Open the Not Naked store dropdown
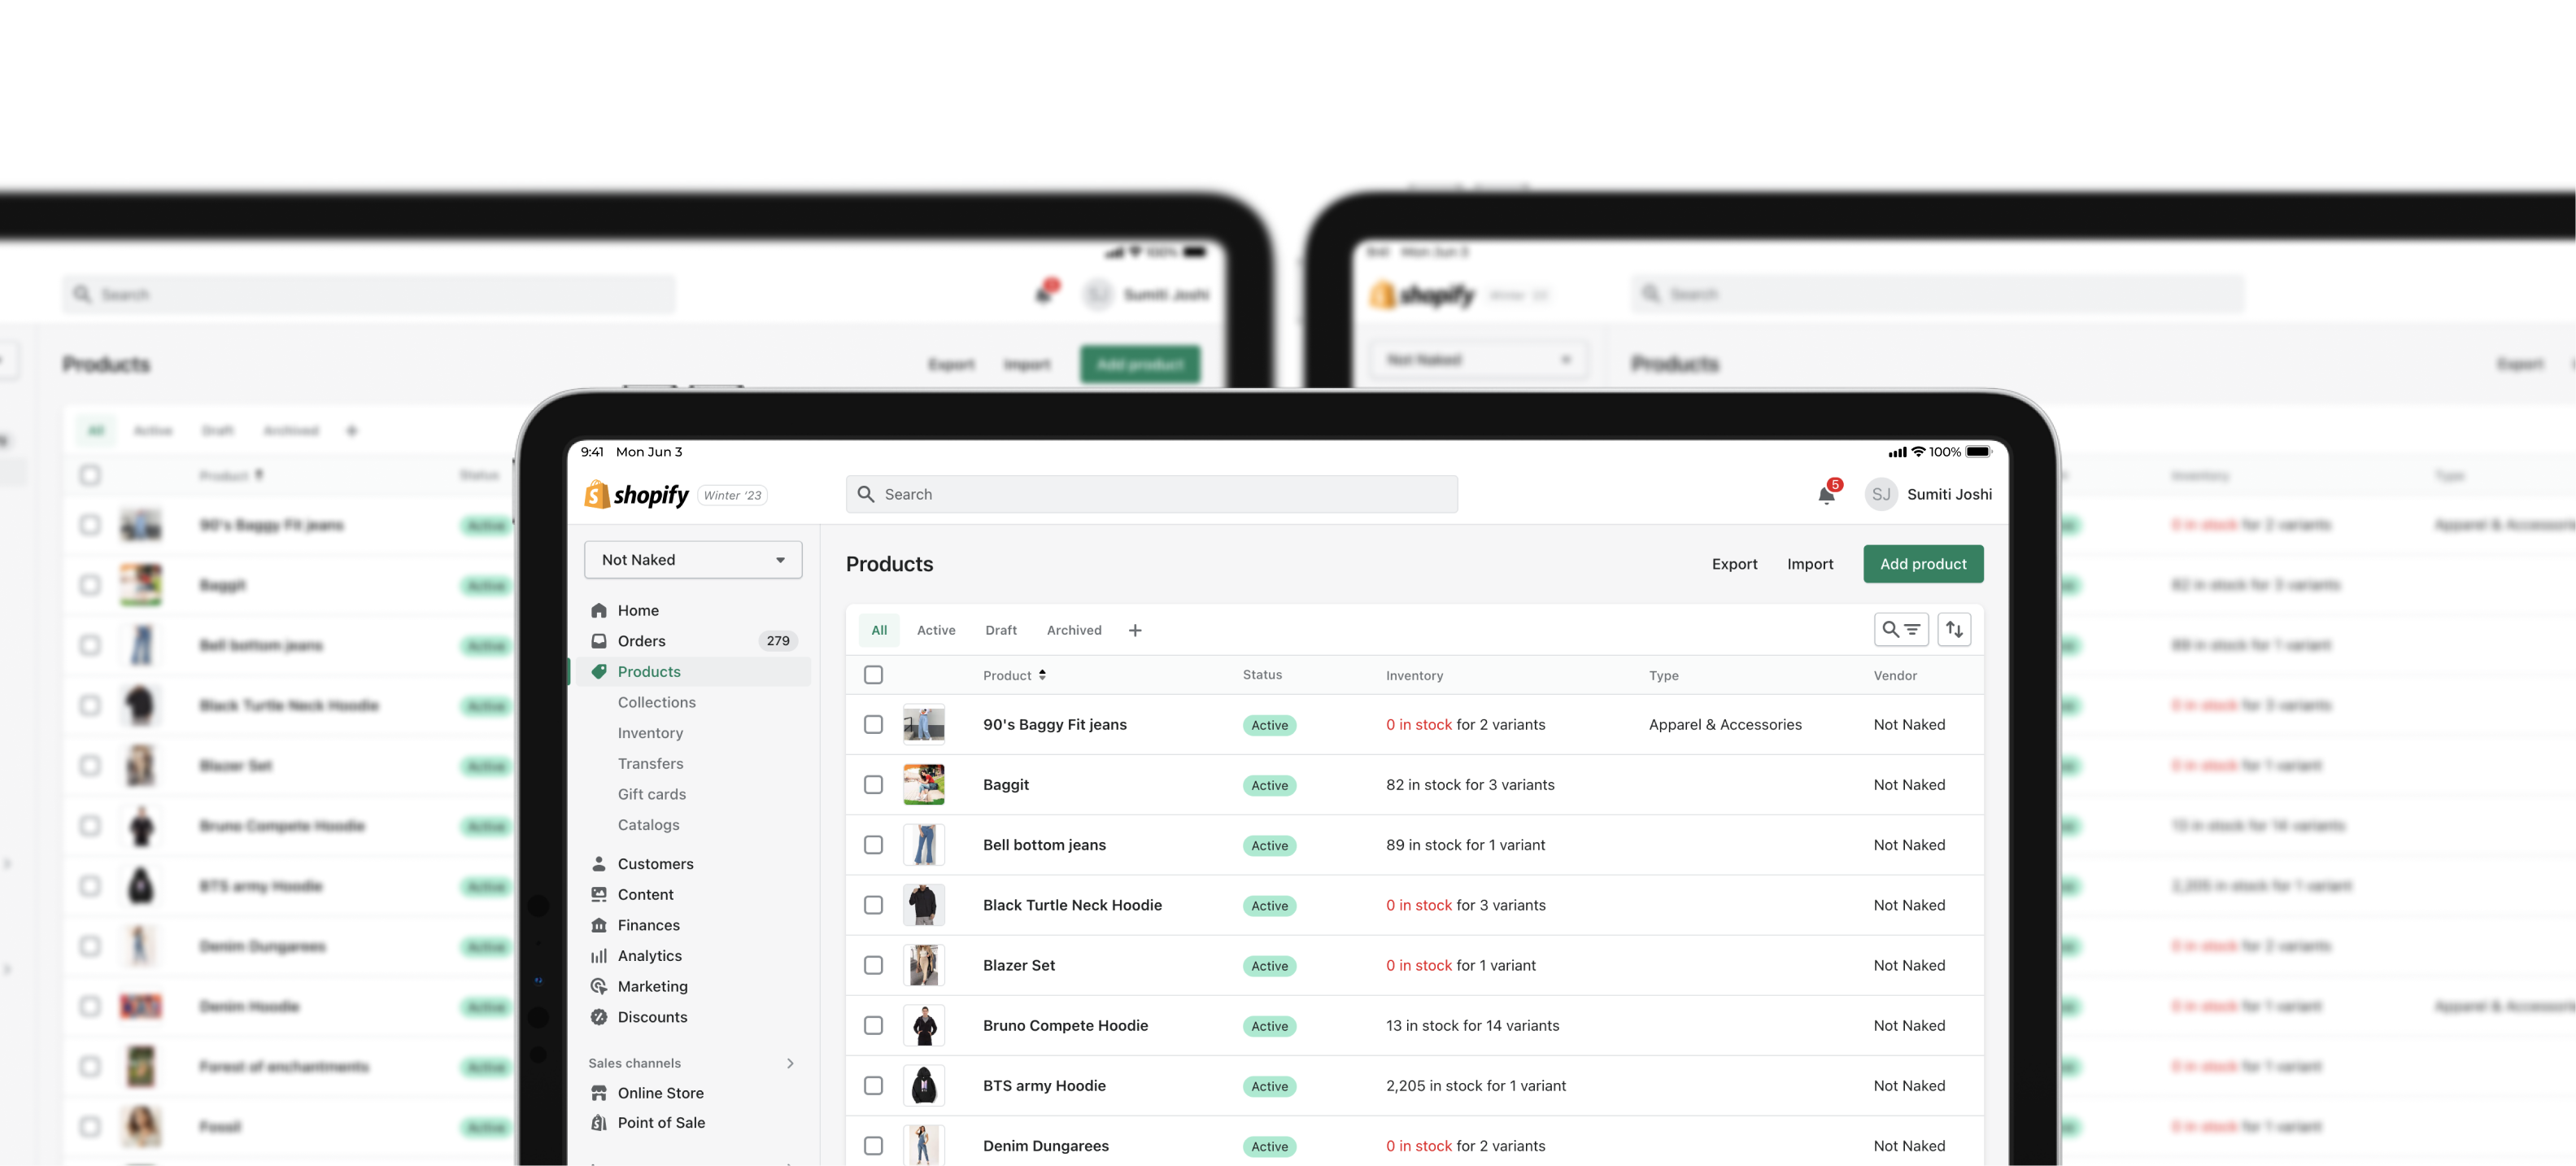 (692, 560)
